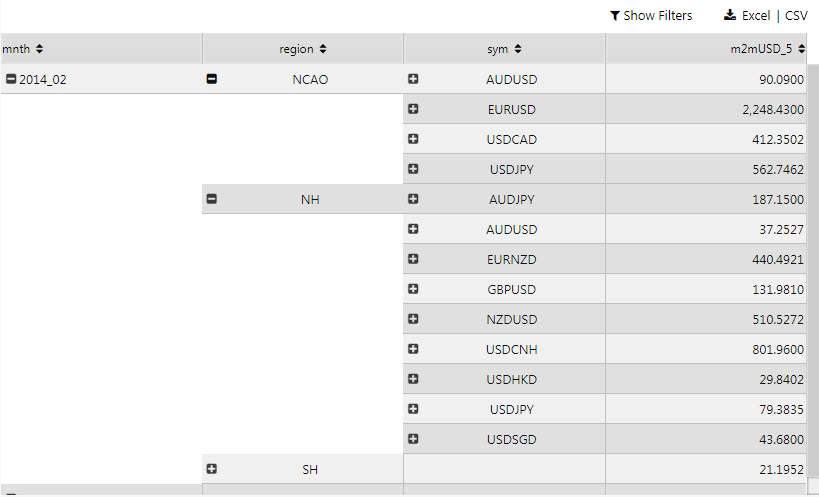Sort by the mnth column arrows
This screenshot has width=819, height=497.
[39, 49]
